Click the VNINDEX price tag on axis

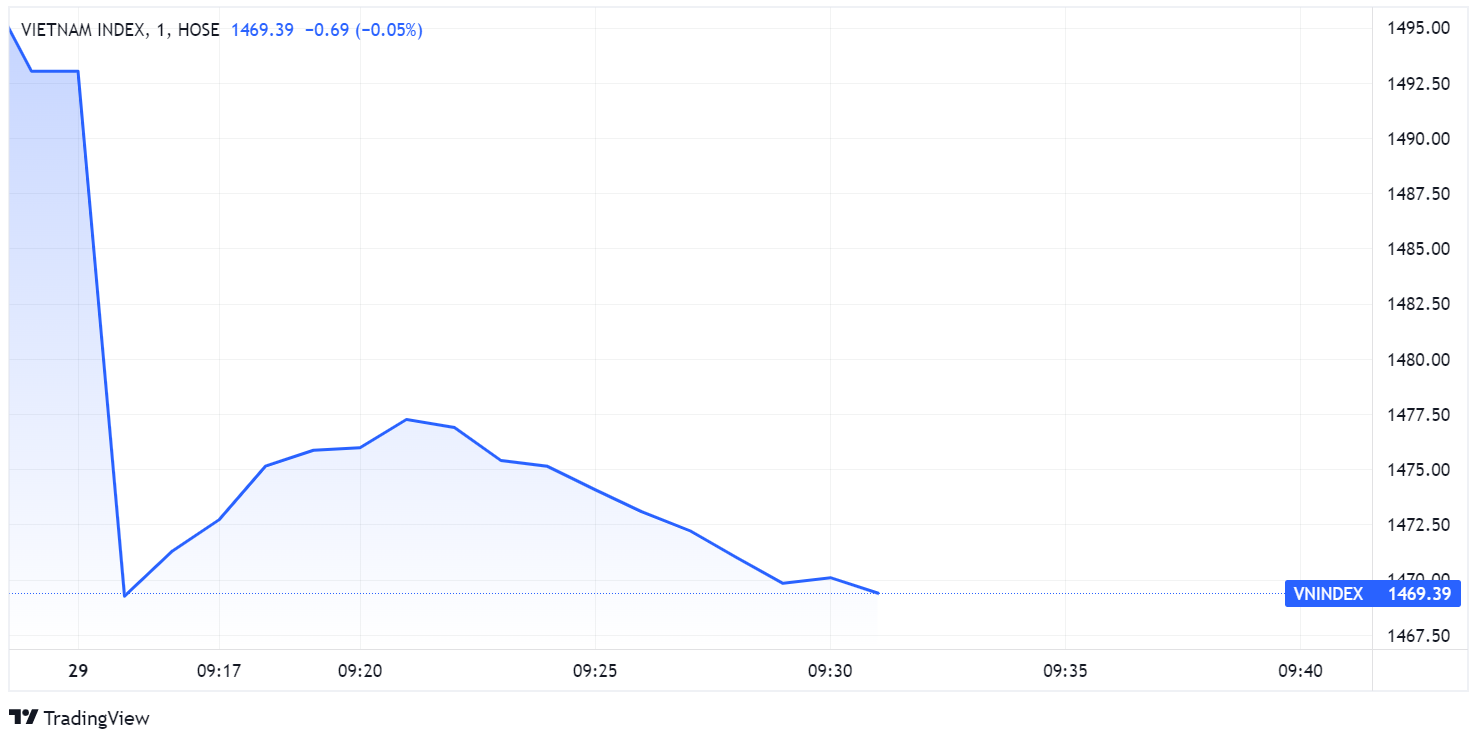click(x=1374, y=594)
